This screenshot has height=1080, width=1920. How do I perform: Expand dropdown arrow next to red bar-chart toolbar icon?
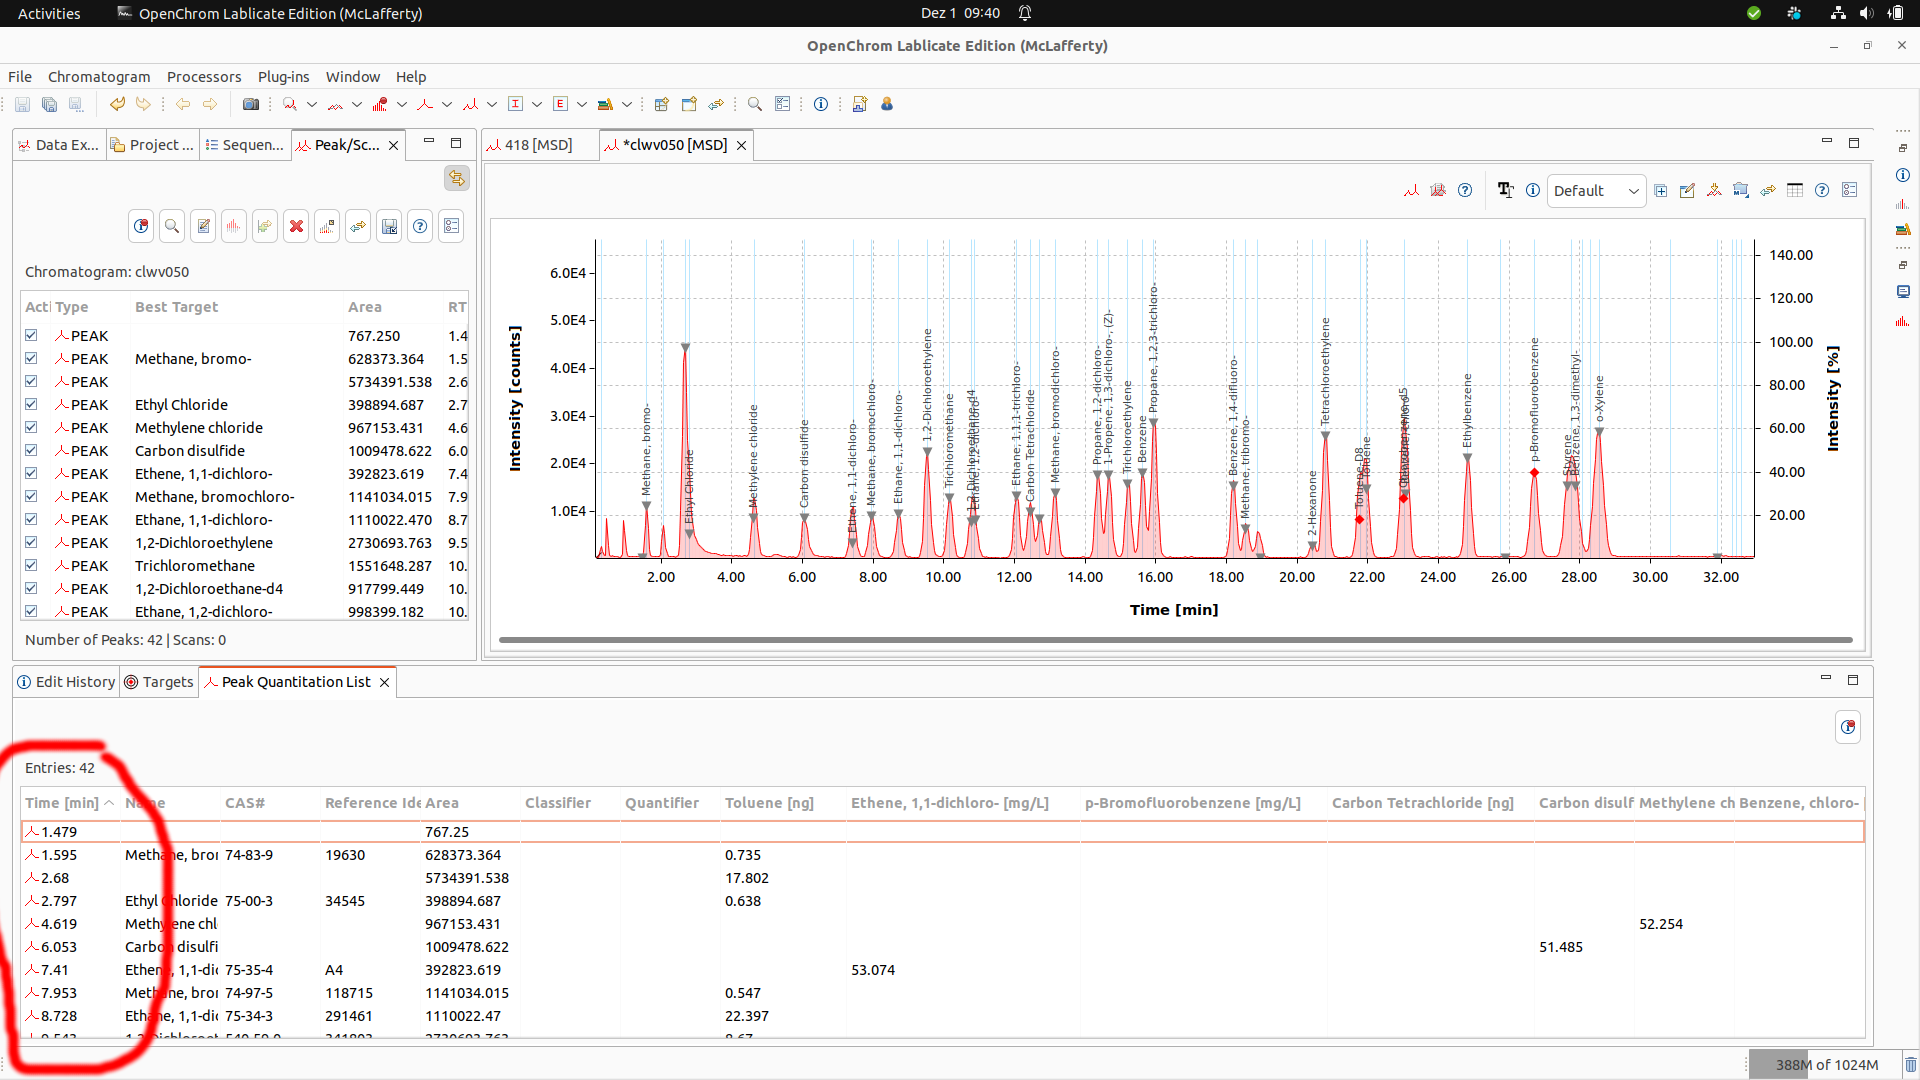pyautogui.click(x=402, y=104)
